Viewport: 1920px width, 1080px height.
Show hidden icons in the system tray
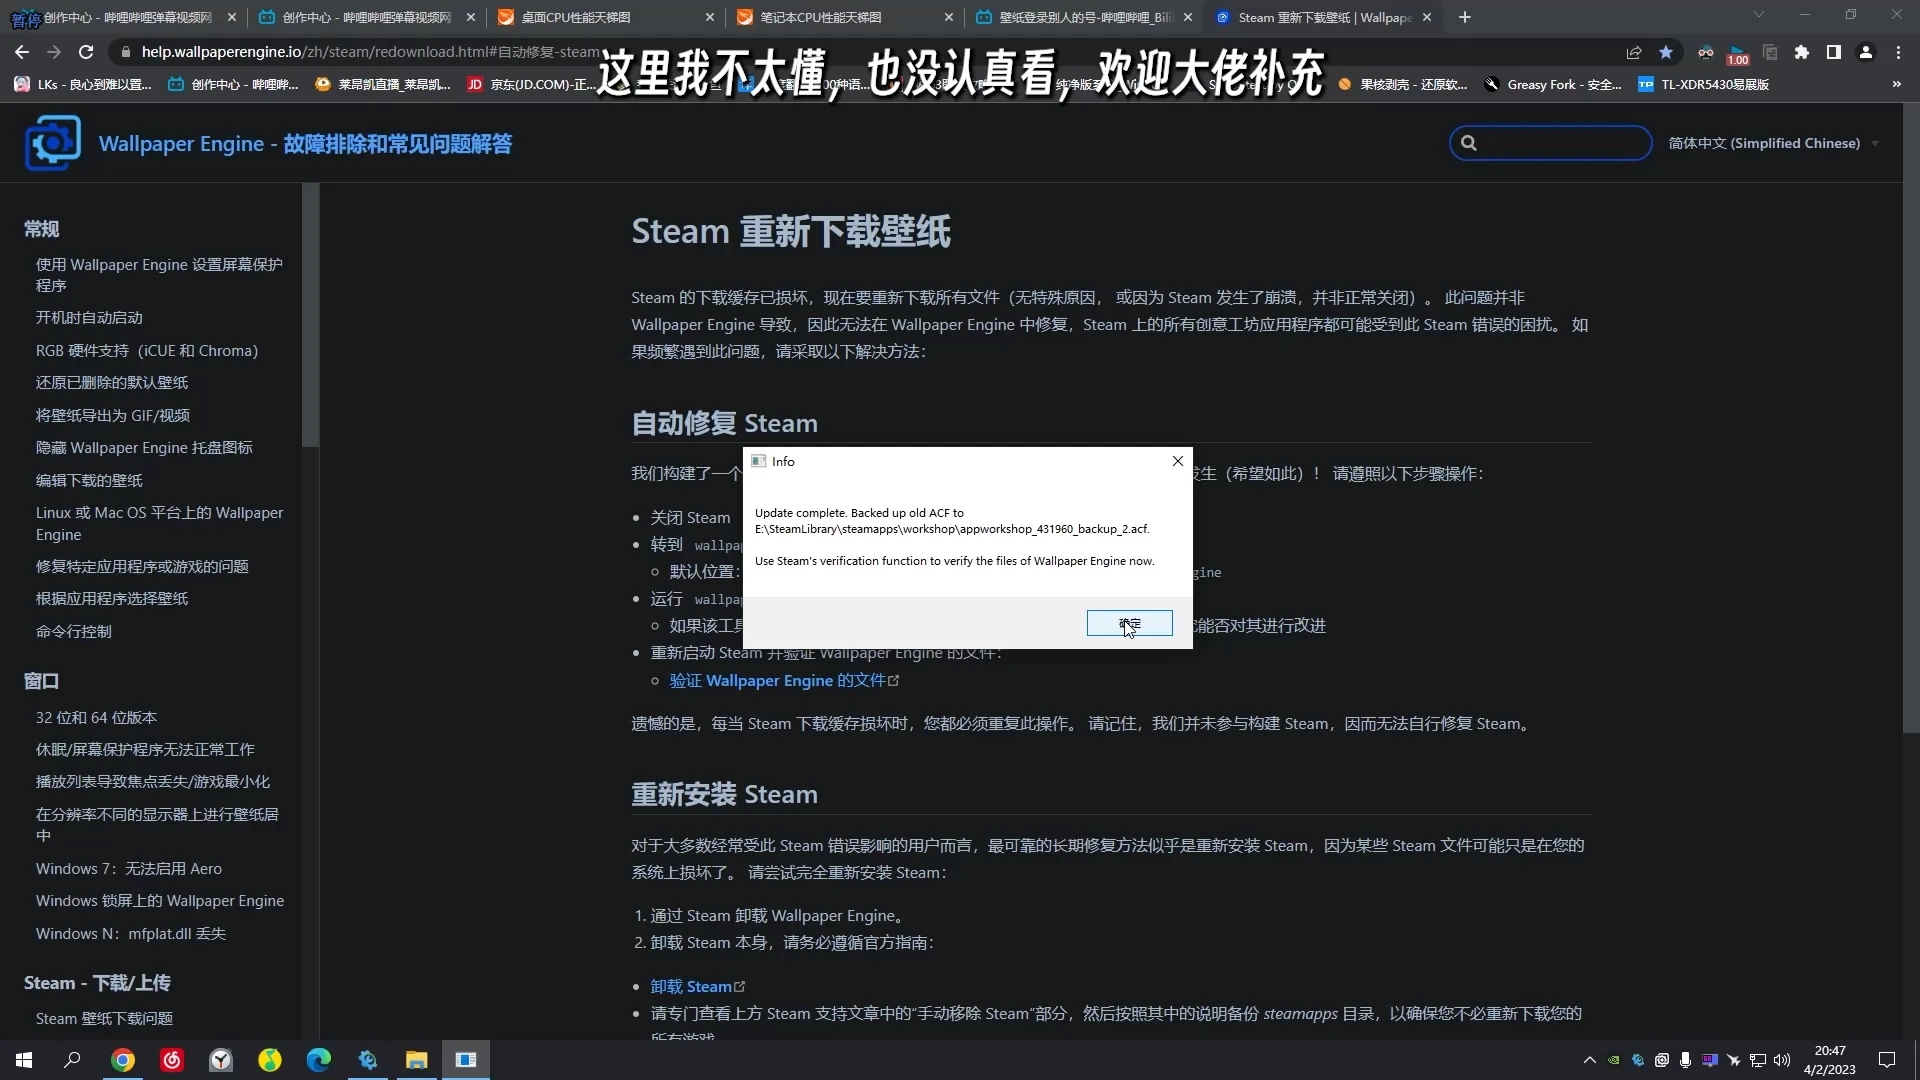(1589, 1060)
